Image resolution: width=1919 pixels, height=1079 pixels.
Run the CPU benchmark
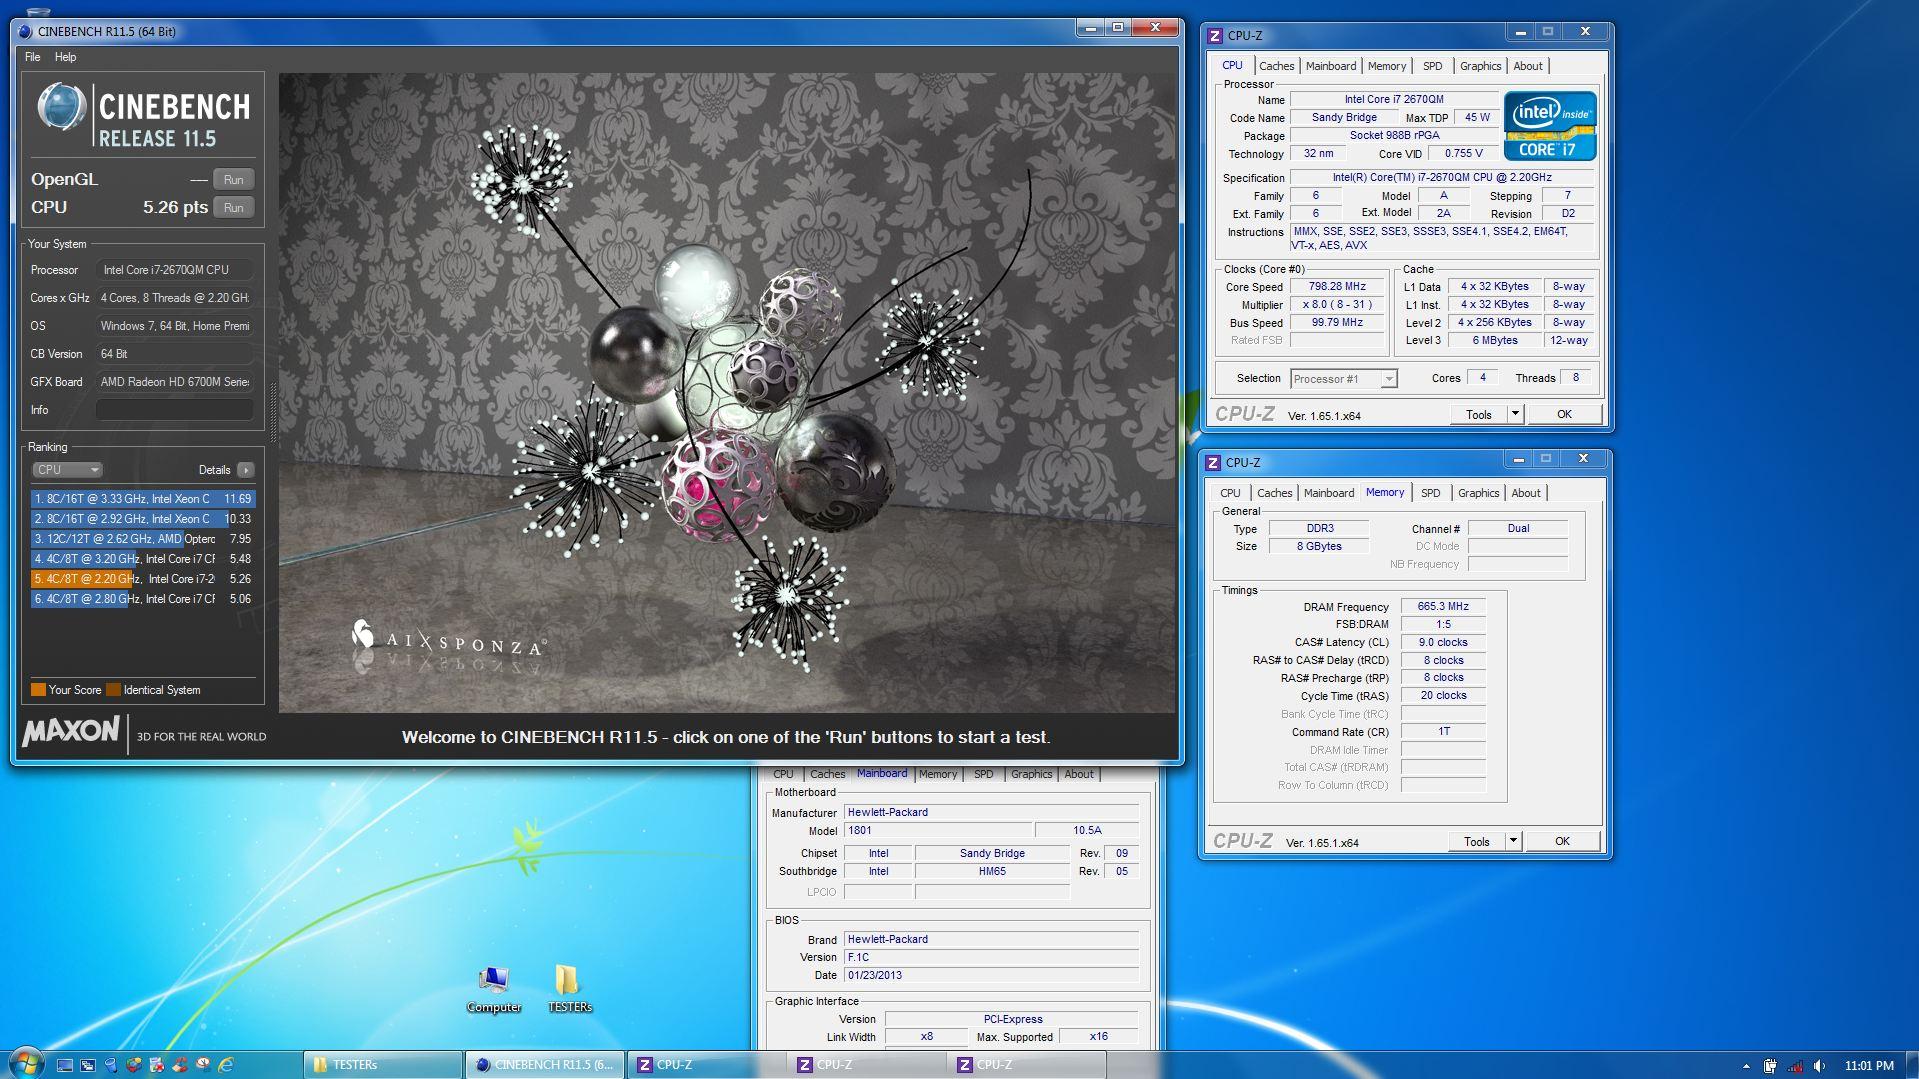(x=233, y=208)
